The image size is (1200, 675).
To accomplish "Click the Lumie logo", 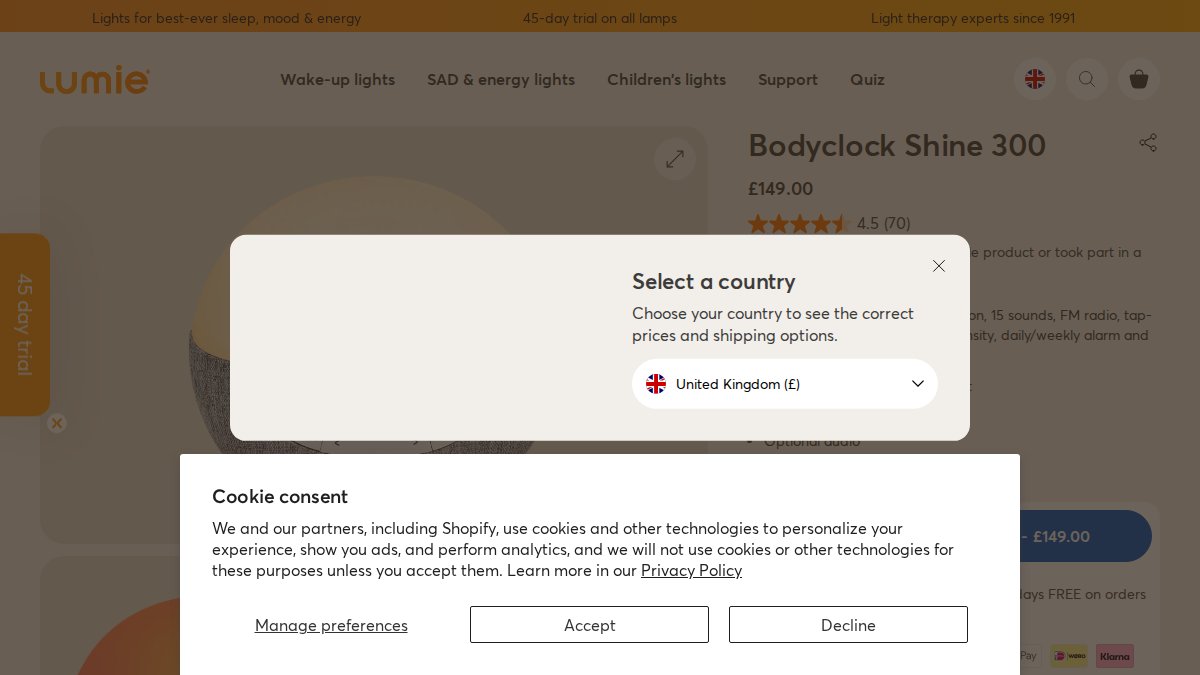I will pos(95,79).
